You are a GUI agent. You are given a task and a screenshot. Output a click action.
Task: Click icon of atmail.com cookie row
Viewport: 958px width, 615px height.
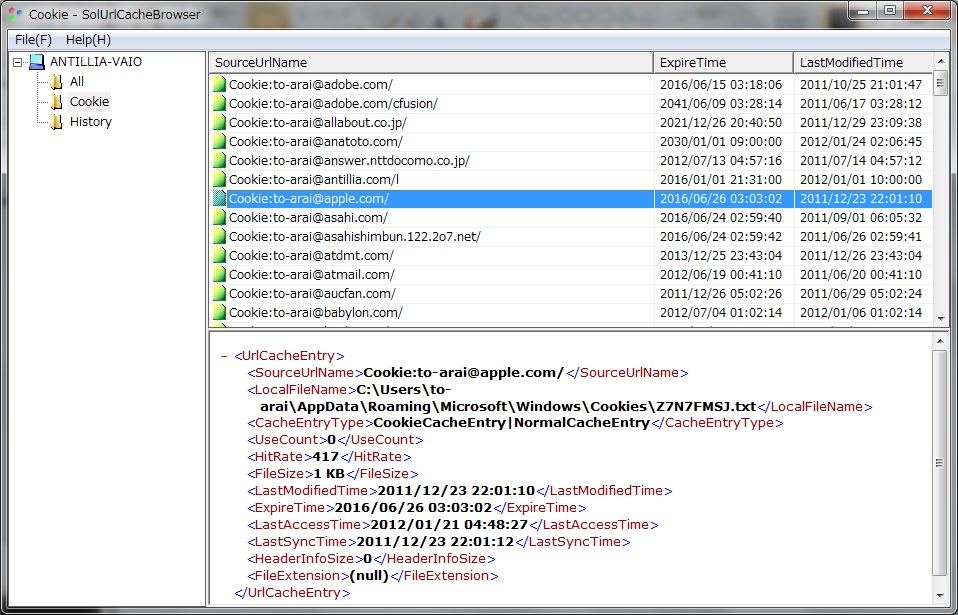pos(219,275)
